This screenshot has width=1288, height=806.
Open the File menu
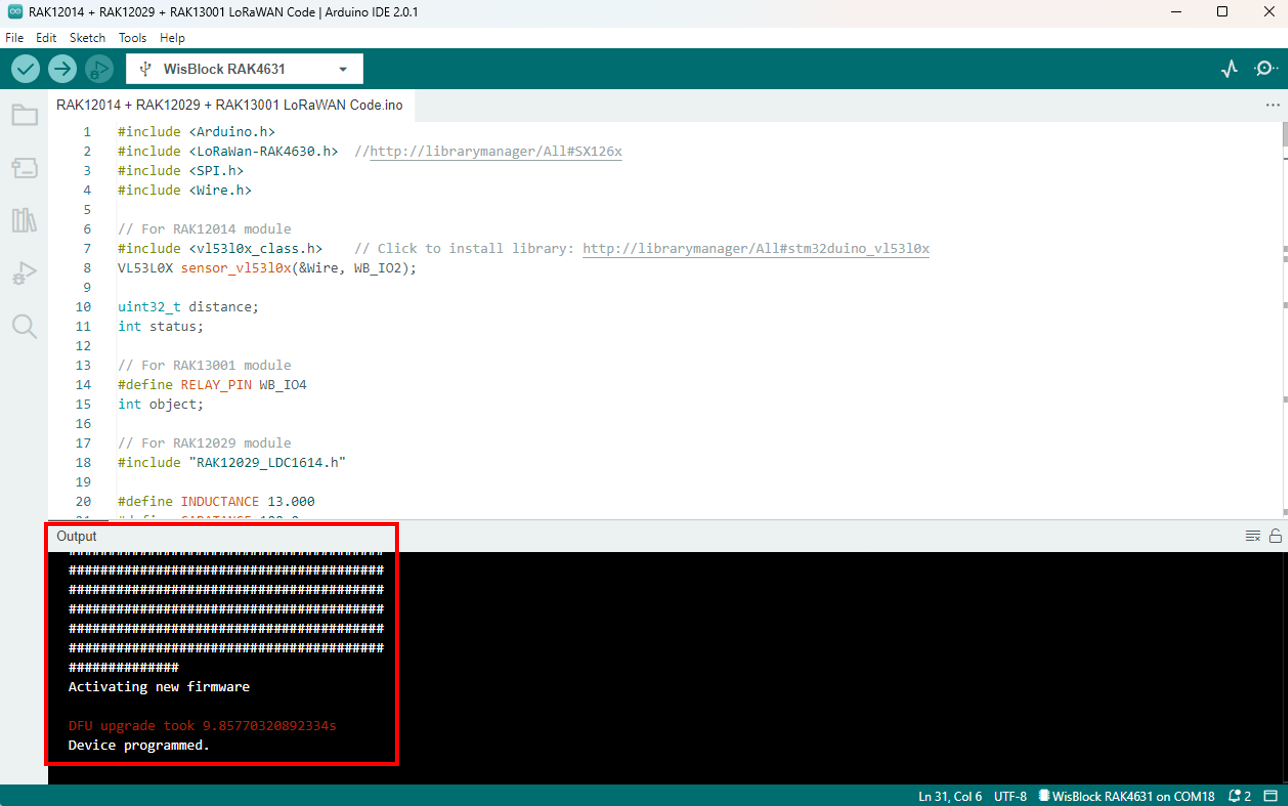point(15,38)
